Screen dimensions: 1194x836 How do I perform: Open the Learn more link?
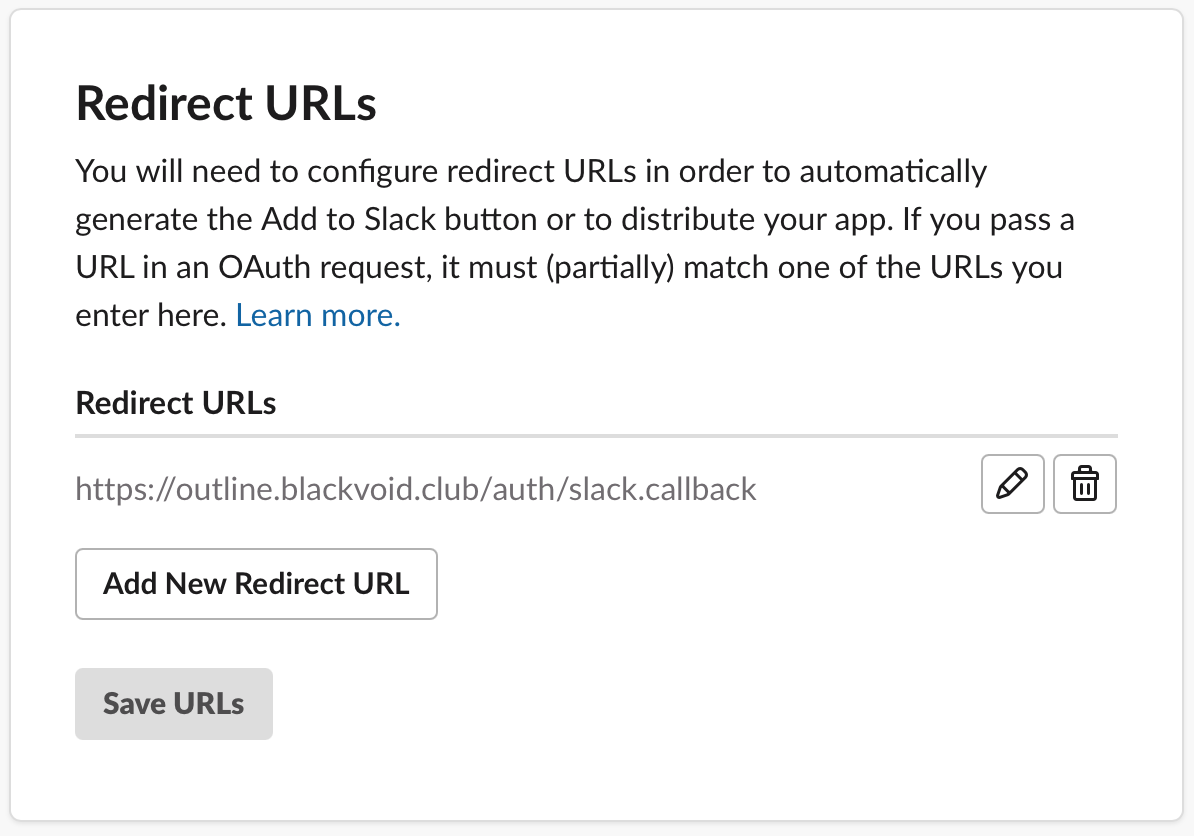[318, 315]
